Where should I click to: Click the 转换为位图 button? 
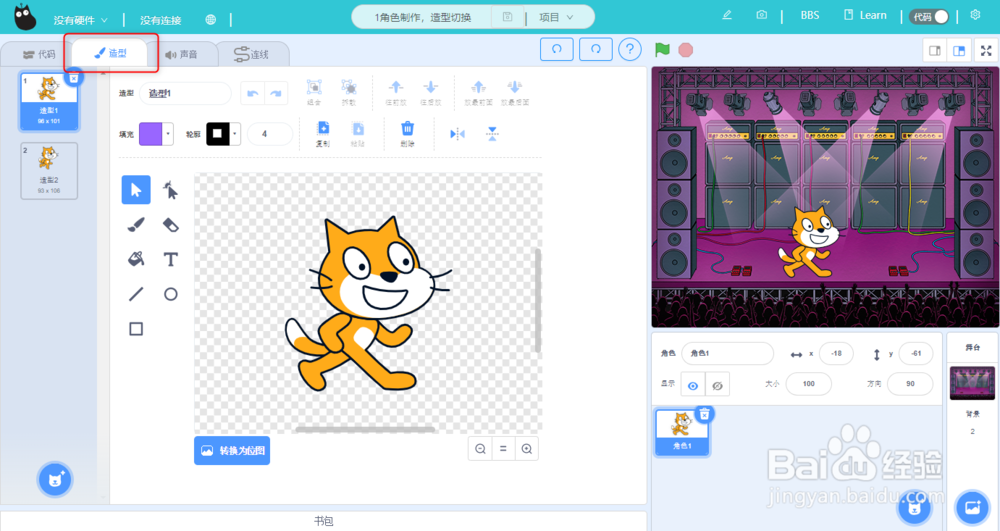click(x=232, y=451)
